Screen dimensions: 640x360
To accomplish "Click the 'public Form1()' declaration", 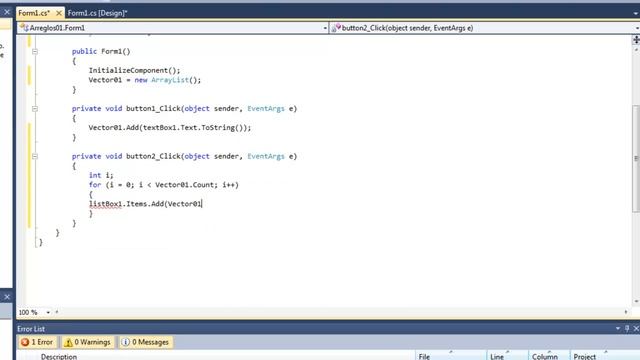I will pos(101,51).
